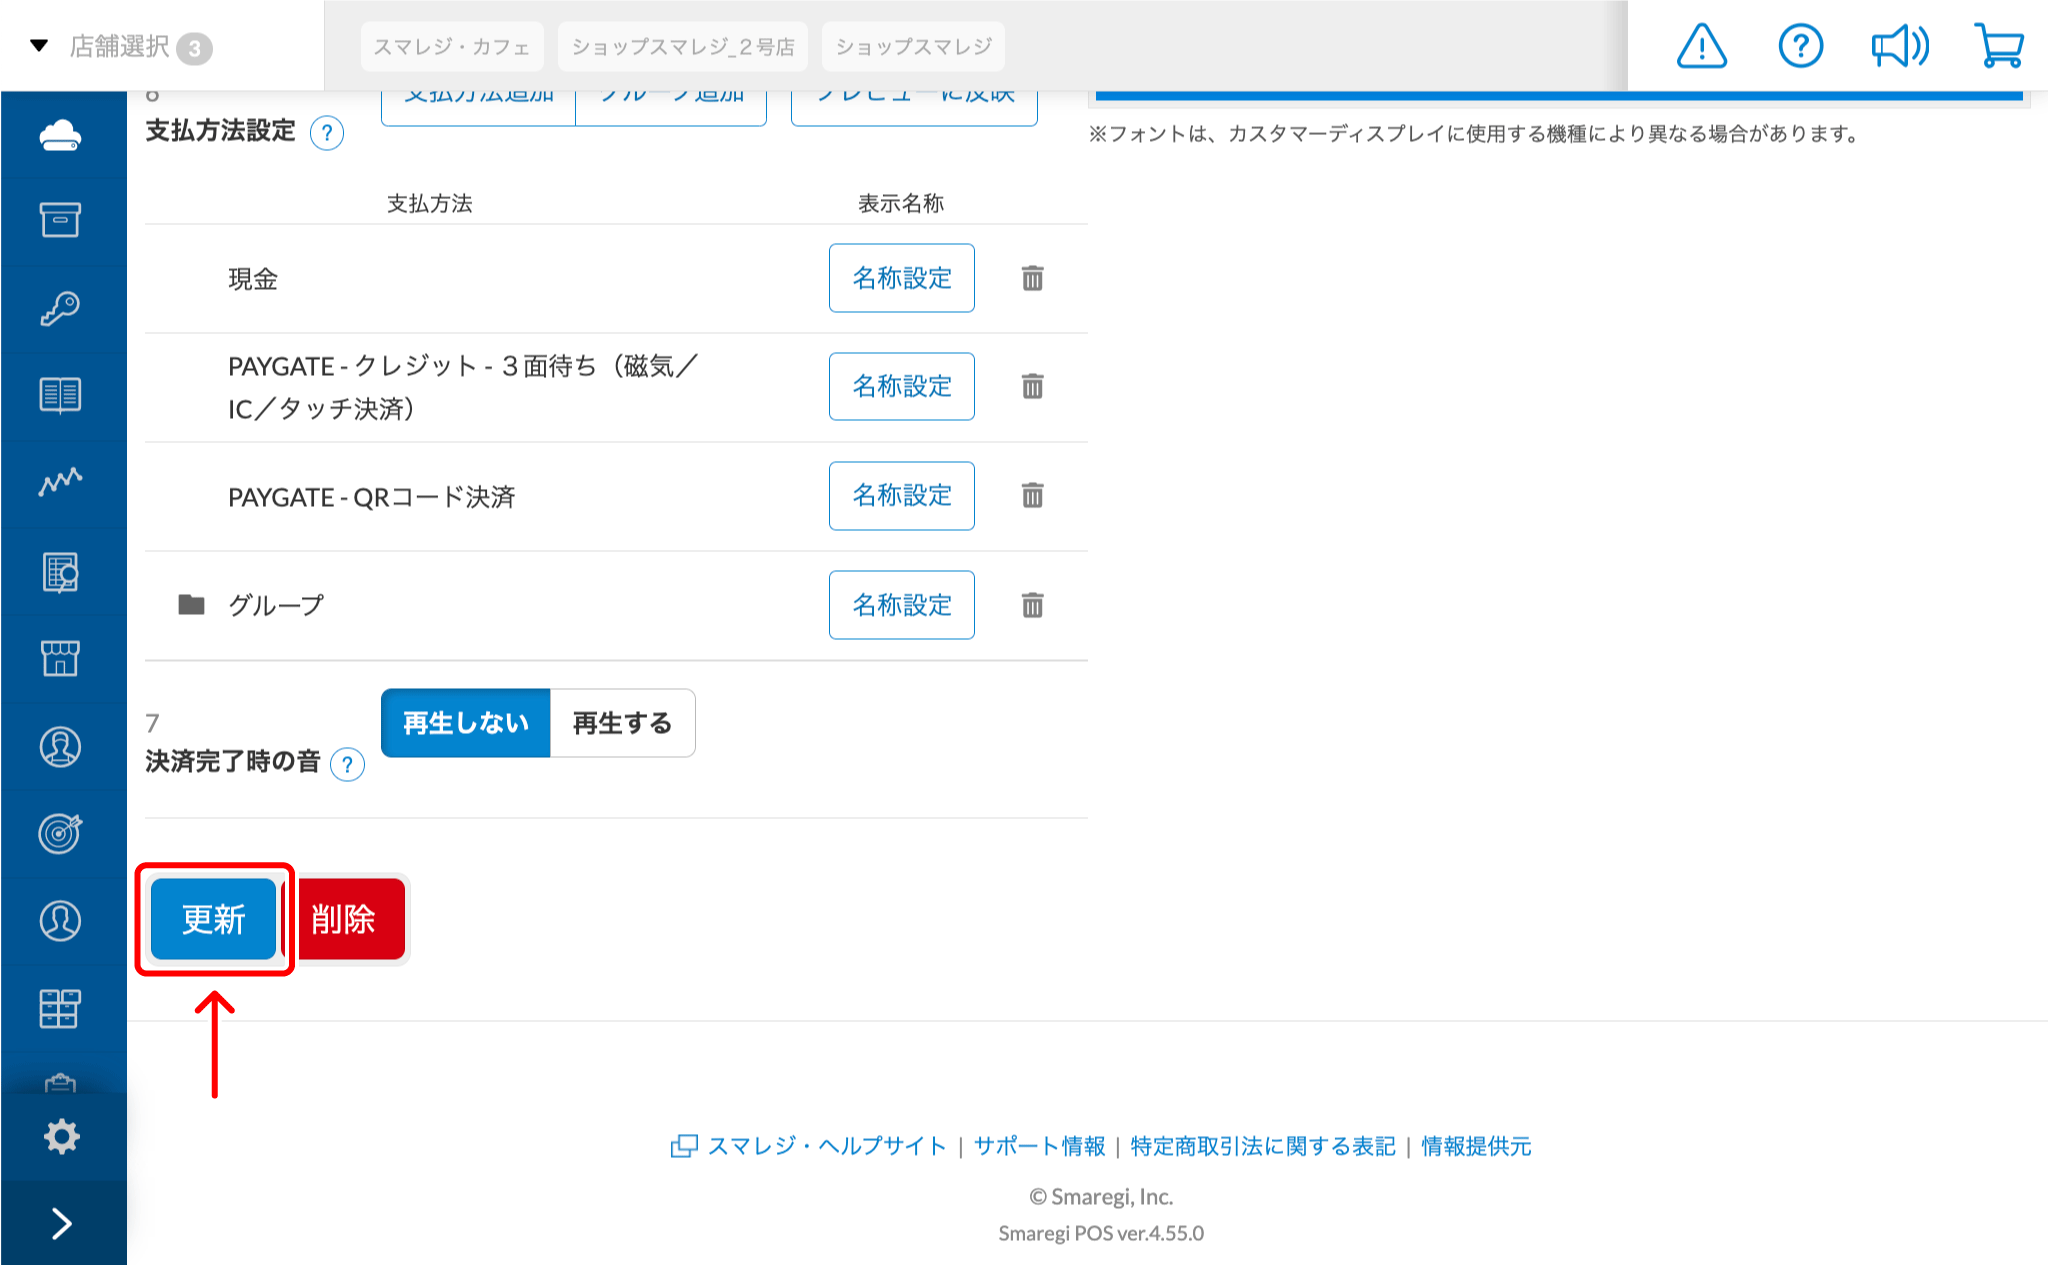
Task: Open the shopping cart icon
Action: point(1999,46)
